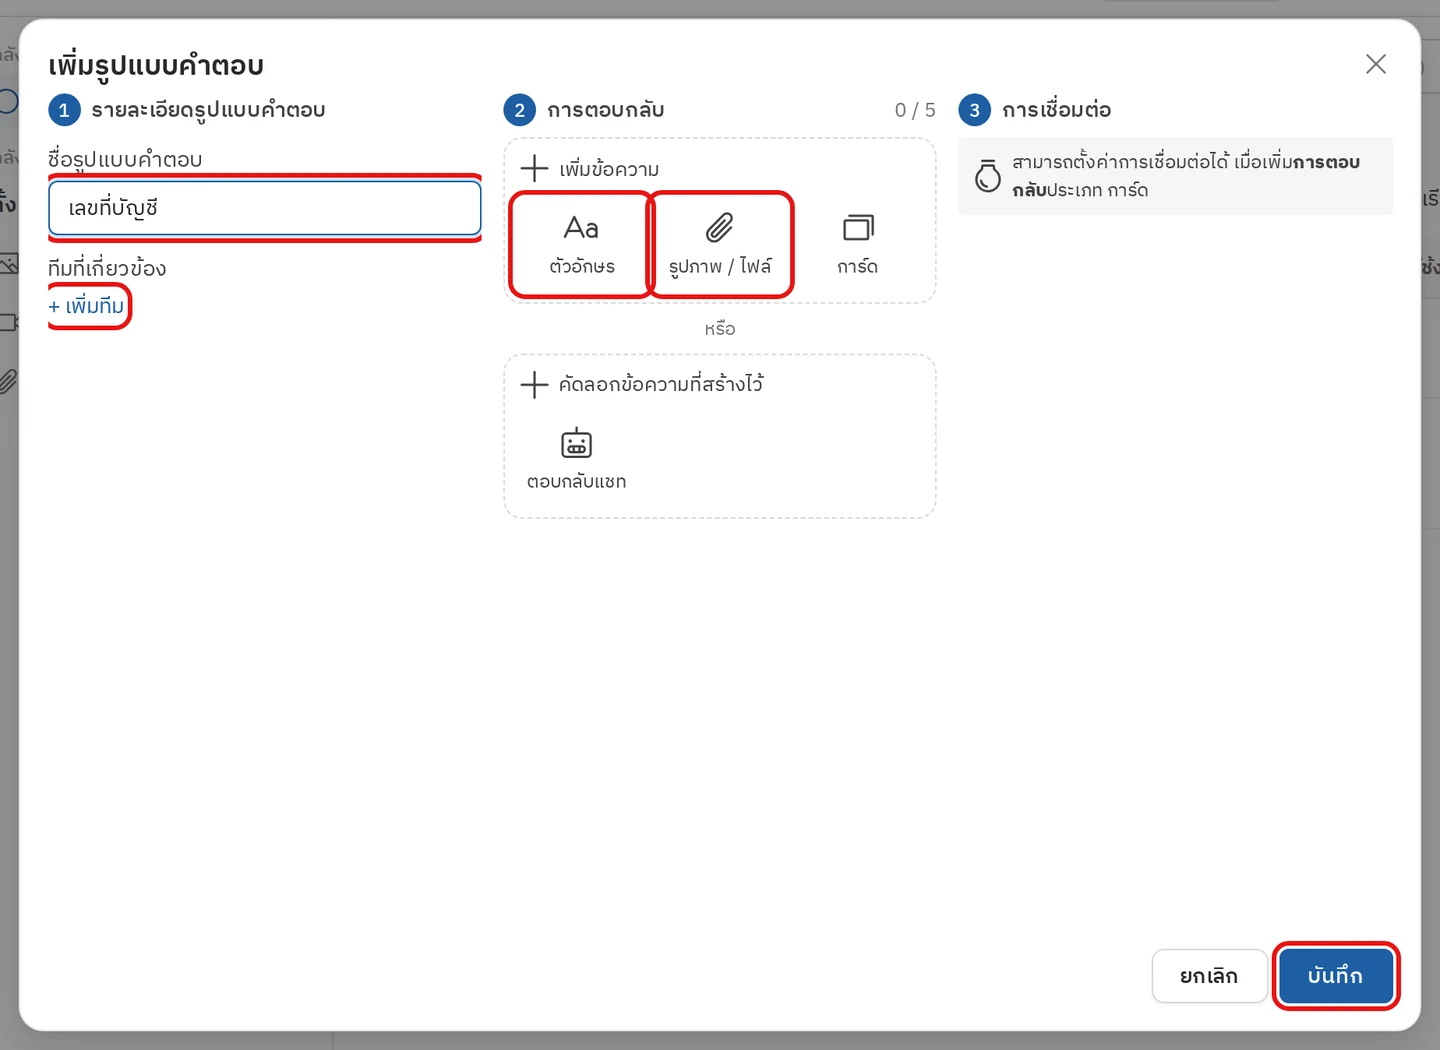The height and width of the screenshot is (1050, 1440).
Task: Choose the รูปภาพ / ไฟล์ attachment option
Action: point(720,244)
